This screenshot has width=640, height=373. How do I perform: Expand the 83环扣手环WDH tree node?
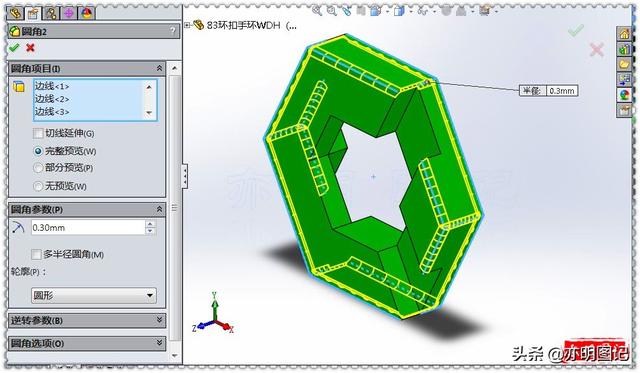coord(187,25)
